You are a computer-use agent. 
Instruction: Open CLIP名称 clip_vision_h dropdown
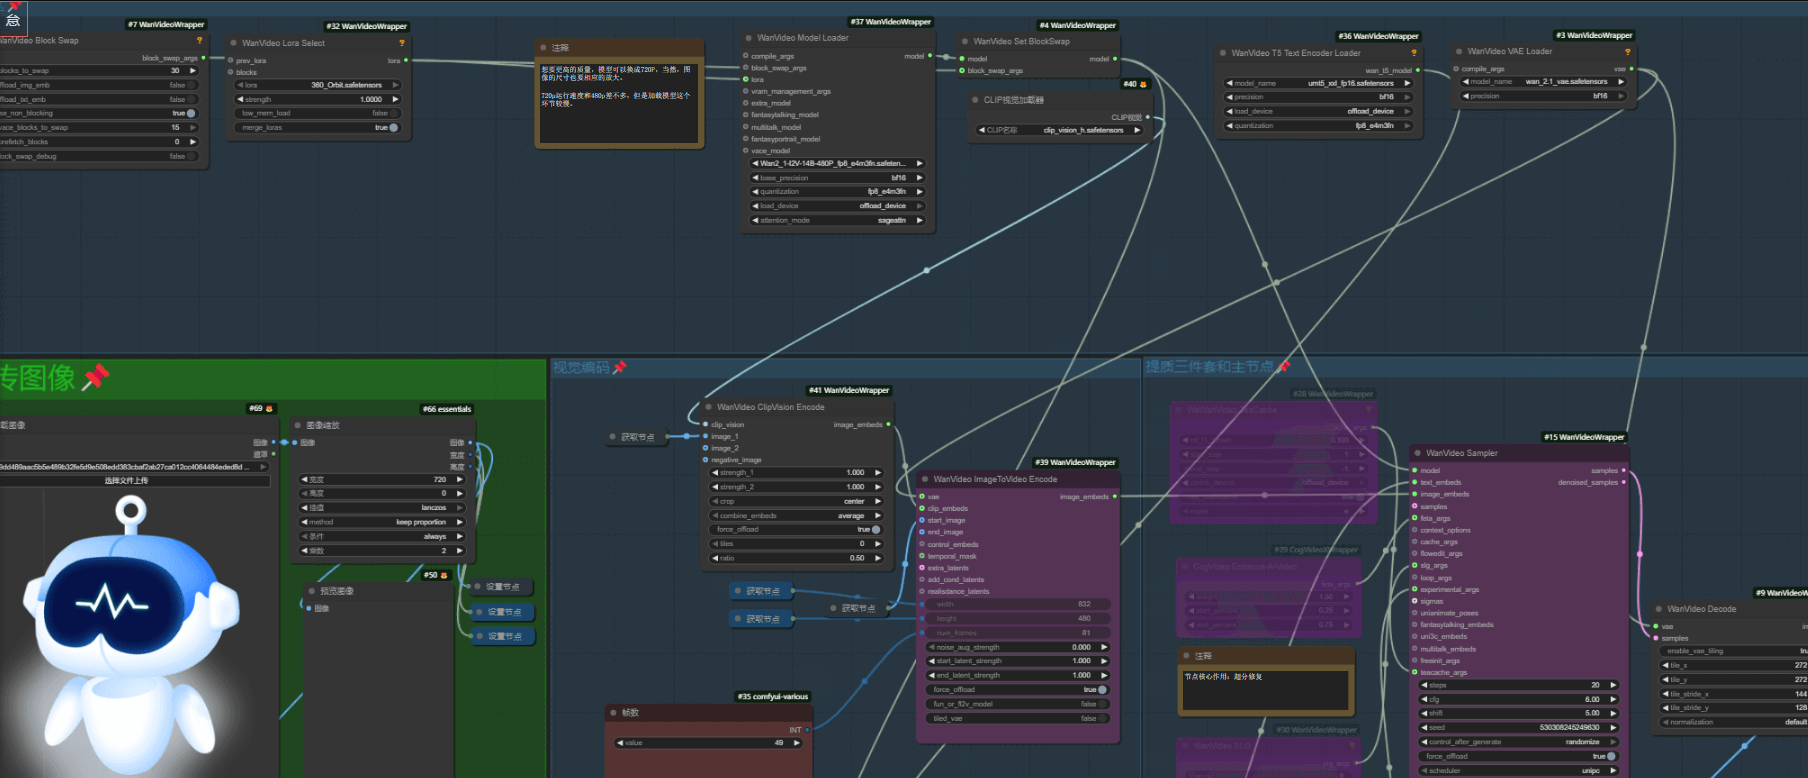pos(1059,130)
